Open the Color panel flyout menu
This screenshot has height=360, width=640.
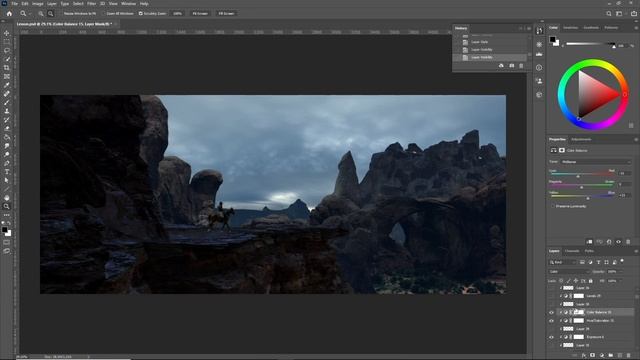tap(636, 28)
